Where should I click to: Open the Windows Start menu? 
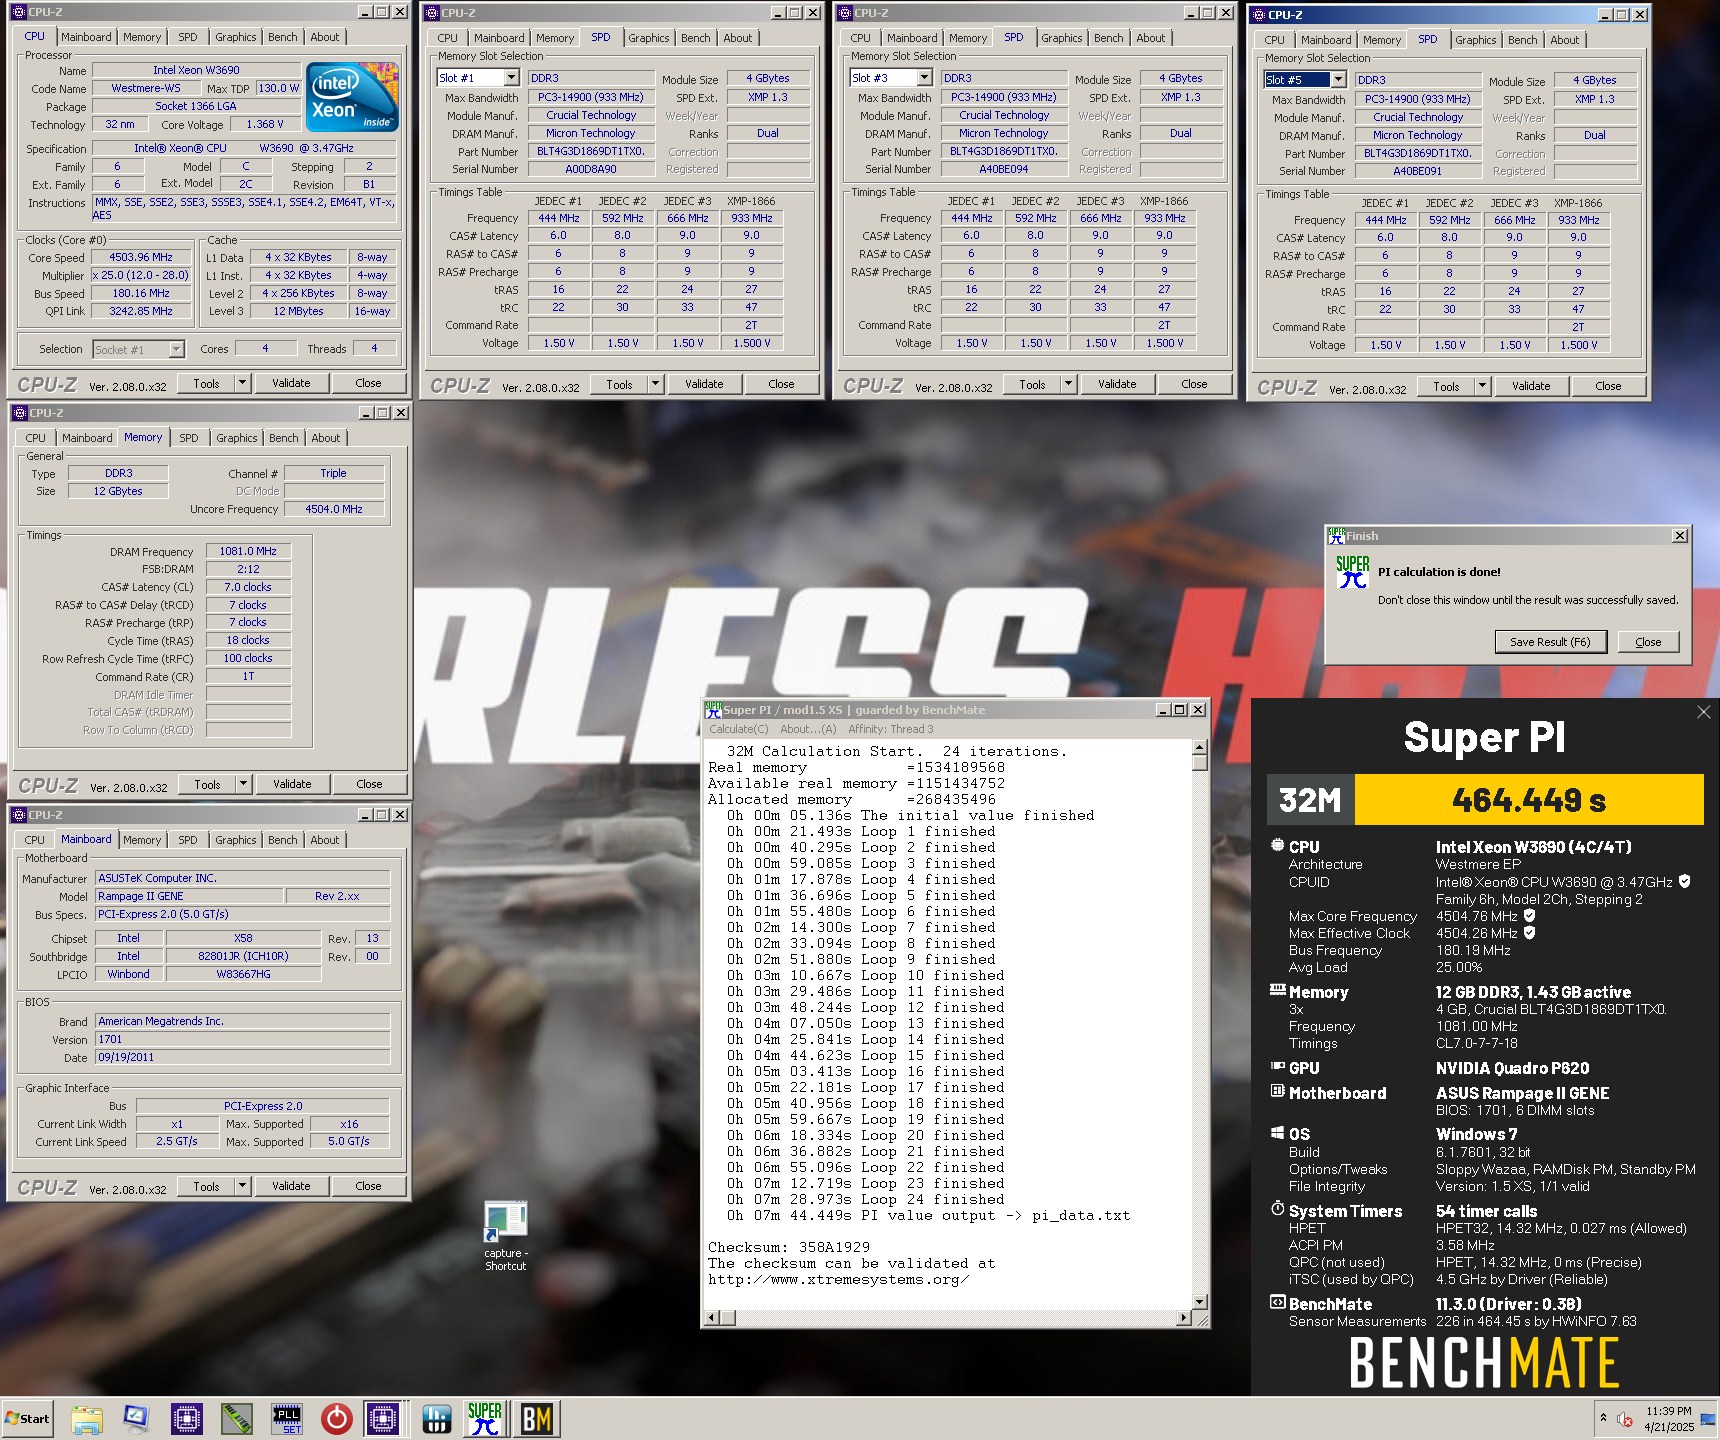[27, 1418]
